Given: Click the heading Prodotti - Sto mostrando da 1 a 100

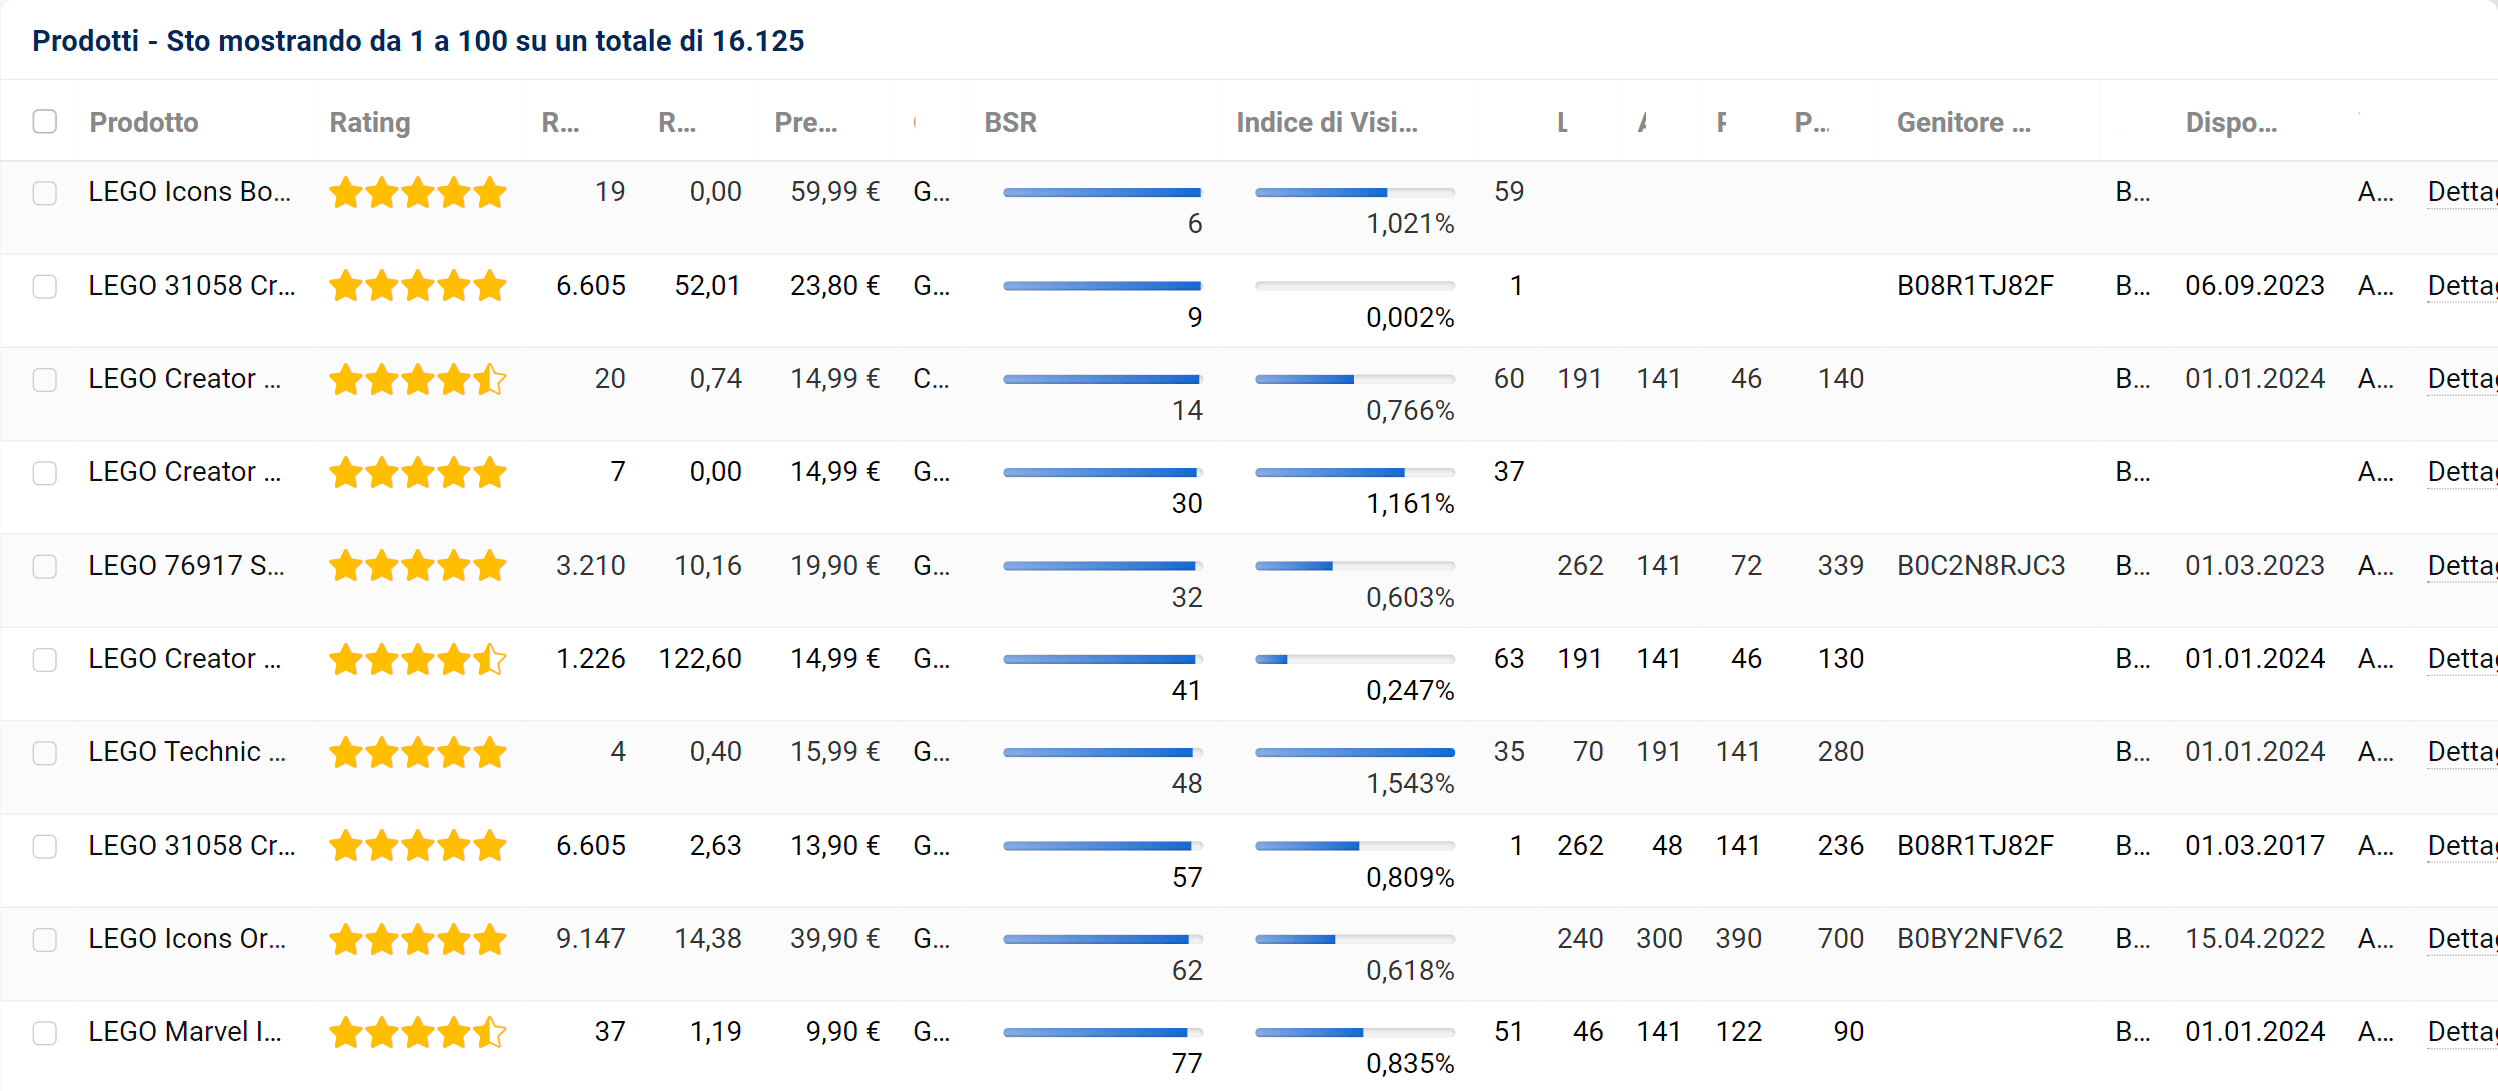Looking at the screenshot, I should 418,41.
